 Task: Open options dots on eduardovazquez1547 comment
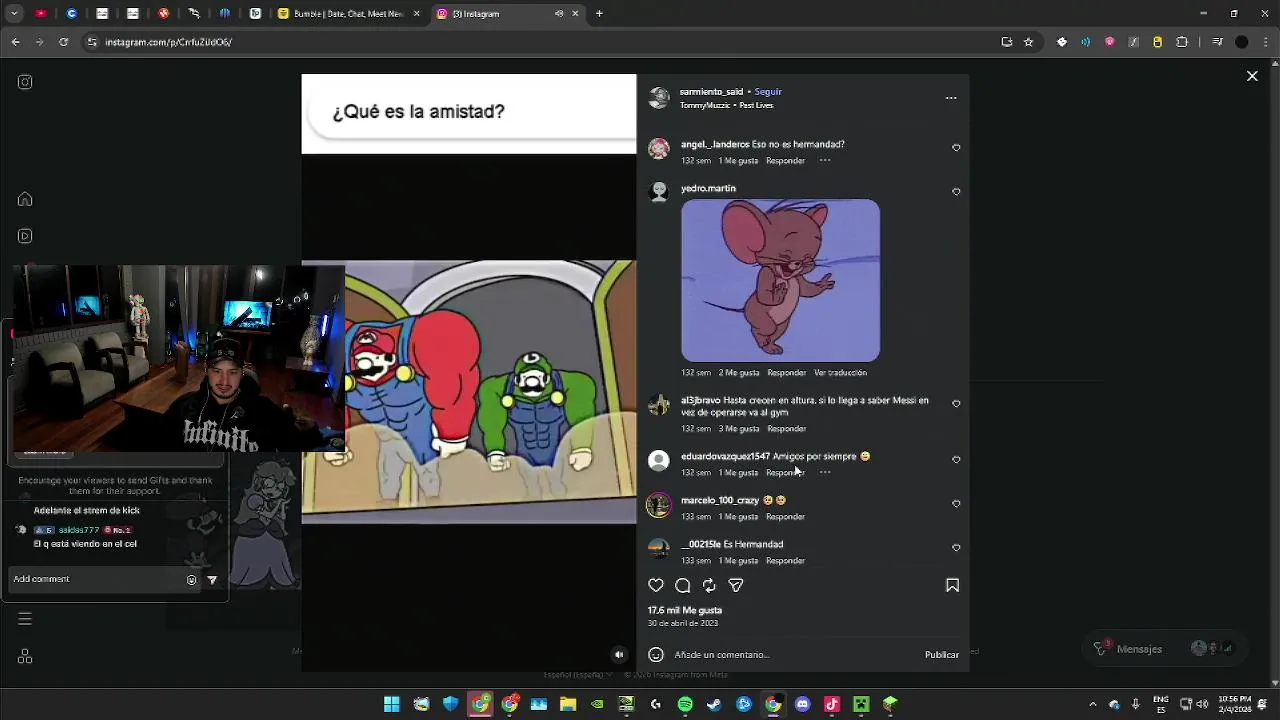[x=825, y=473]
